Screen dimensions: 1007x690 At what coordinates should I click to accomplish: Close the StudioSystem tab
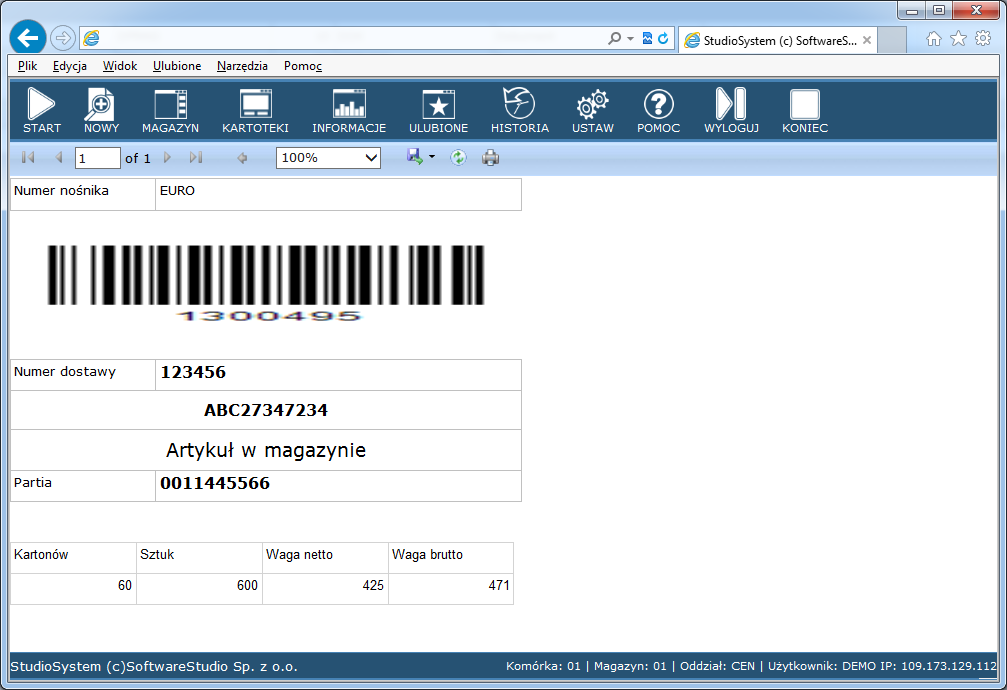tap(867, 40)
